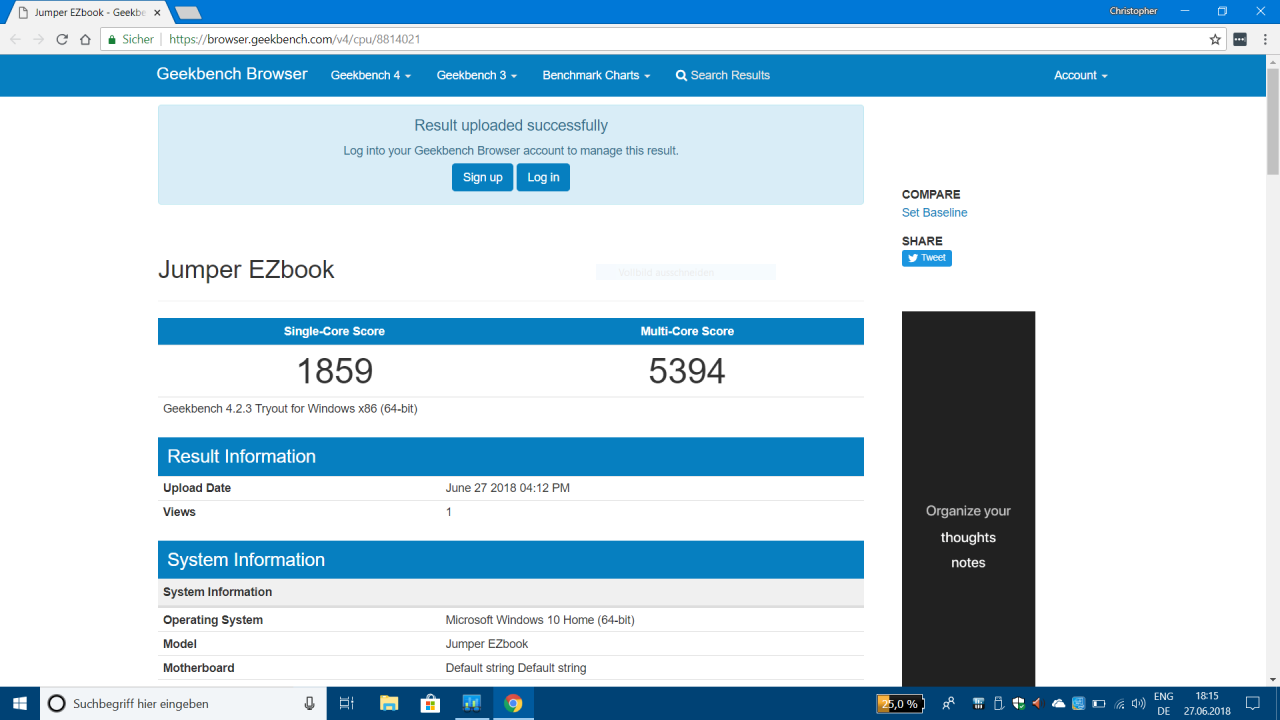Click the Cortana microphone icon

[310, 703]
